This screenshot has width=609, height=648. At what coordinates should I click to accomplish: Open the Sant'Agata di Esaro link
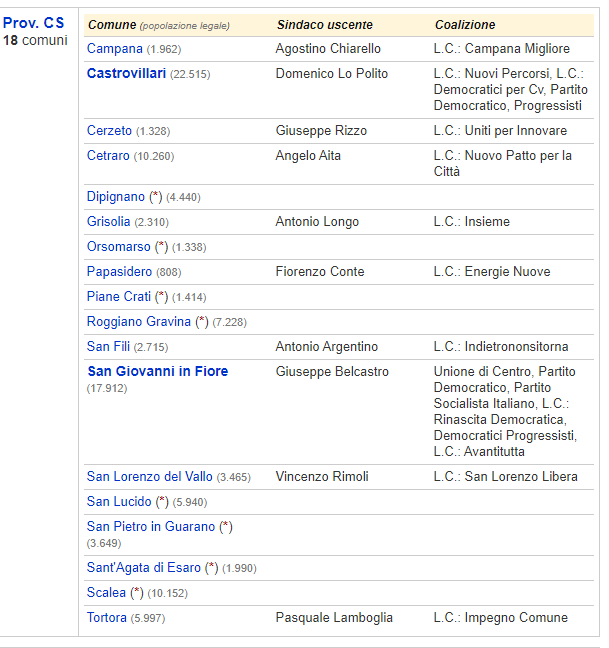143,568
